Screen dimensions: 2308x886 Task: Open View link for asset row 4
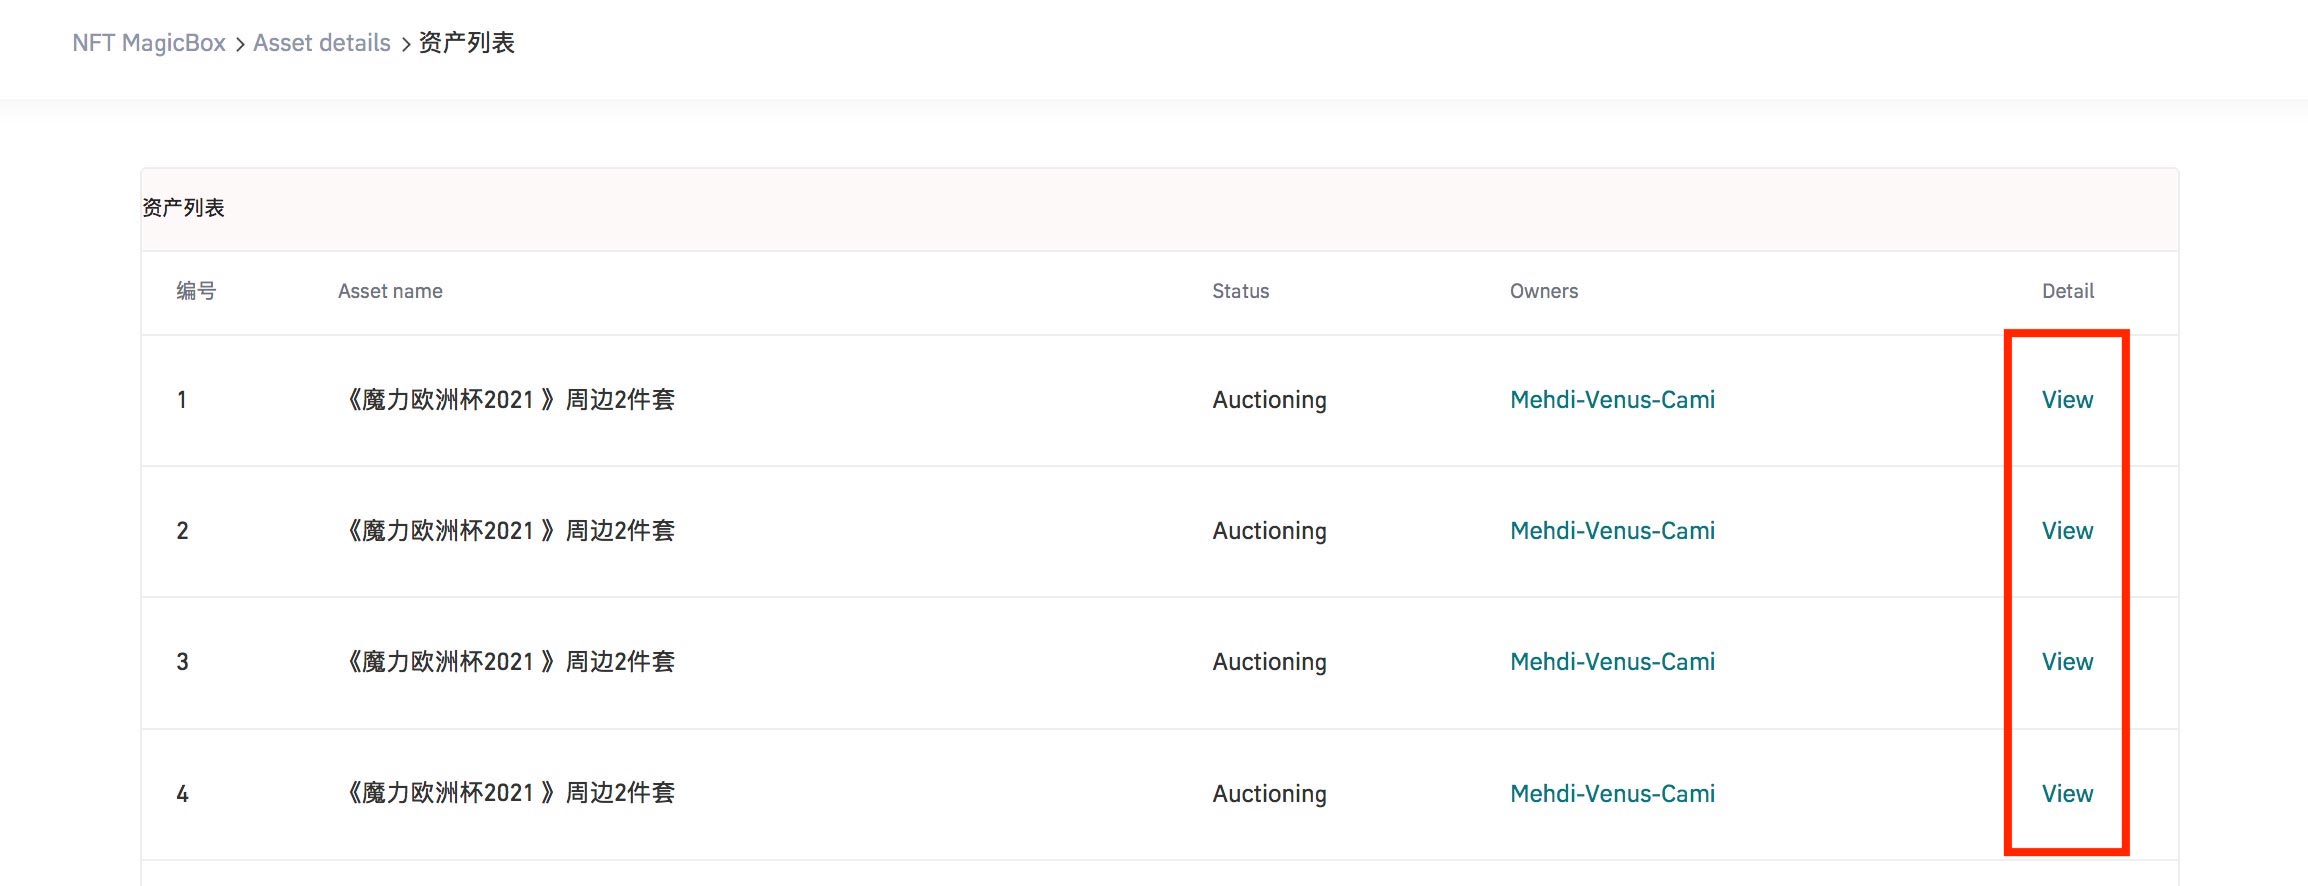(x=2067, y=794)
